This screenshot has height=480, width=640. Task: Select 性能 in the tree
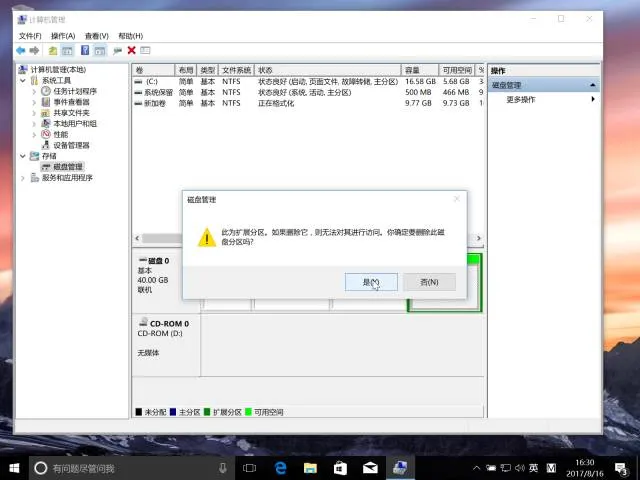61,135
